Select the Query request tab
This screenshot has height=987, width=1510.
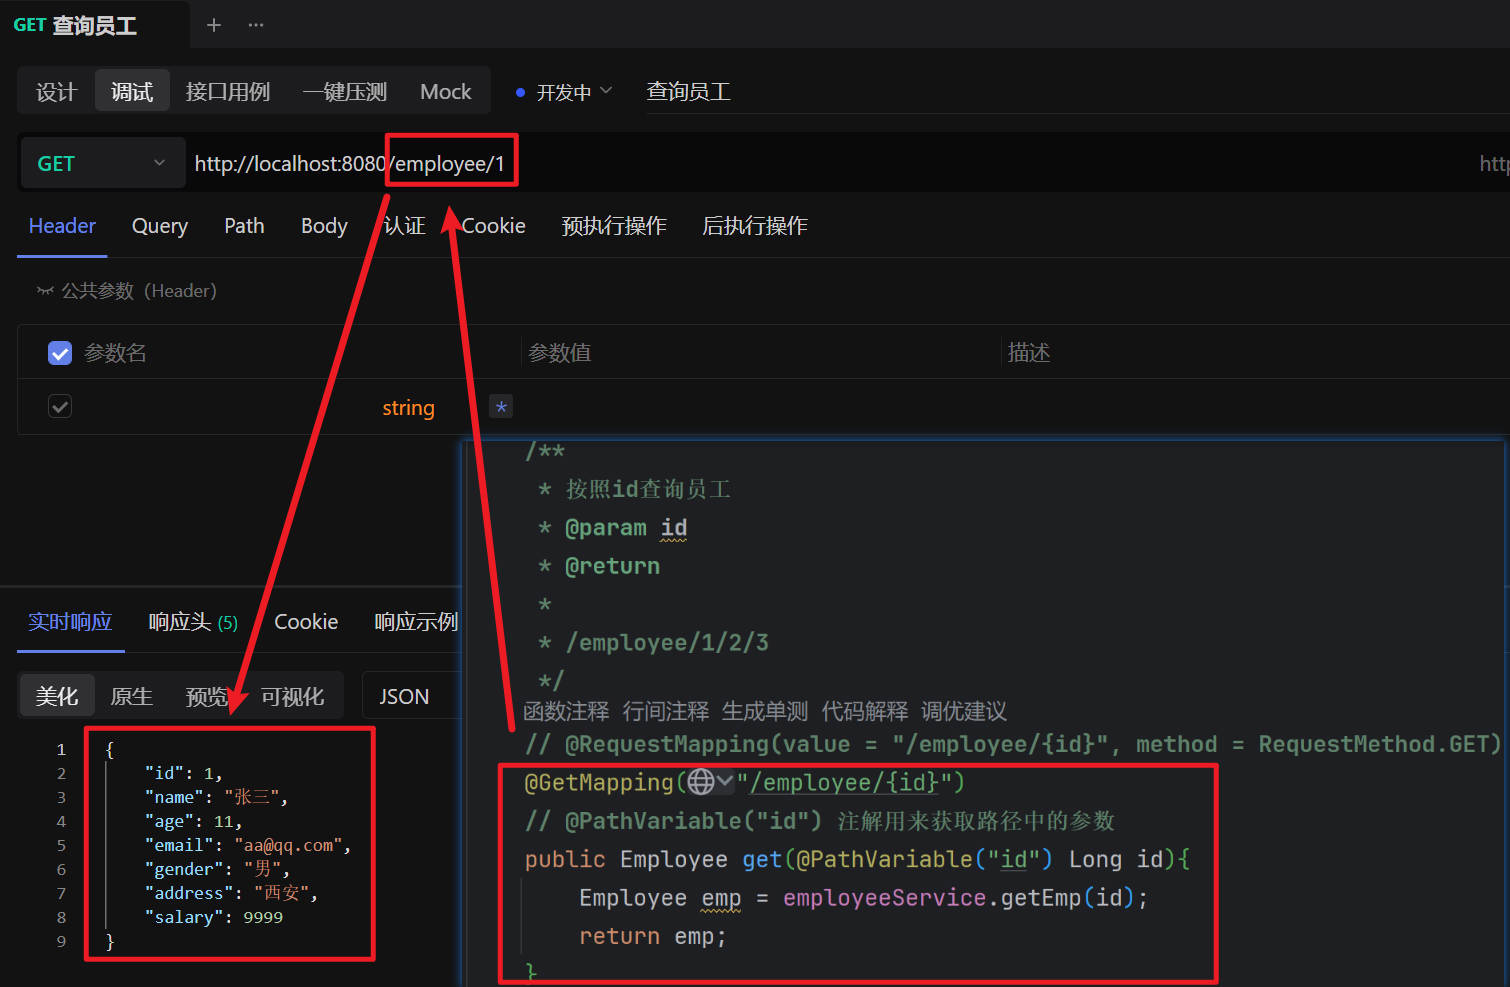coord(160,226)
